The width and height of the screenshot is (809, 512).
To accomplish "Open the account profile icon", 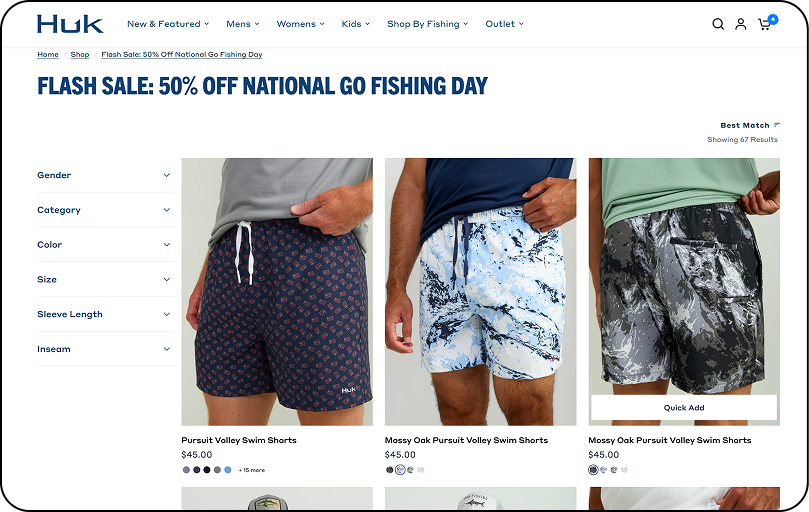I will (741, 24).
